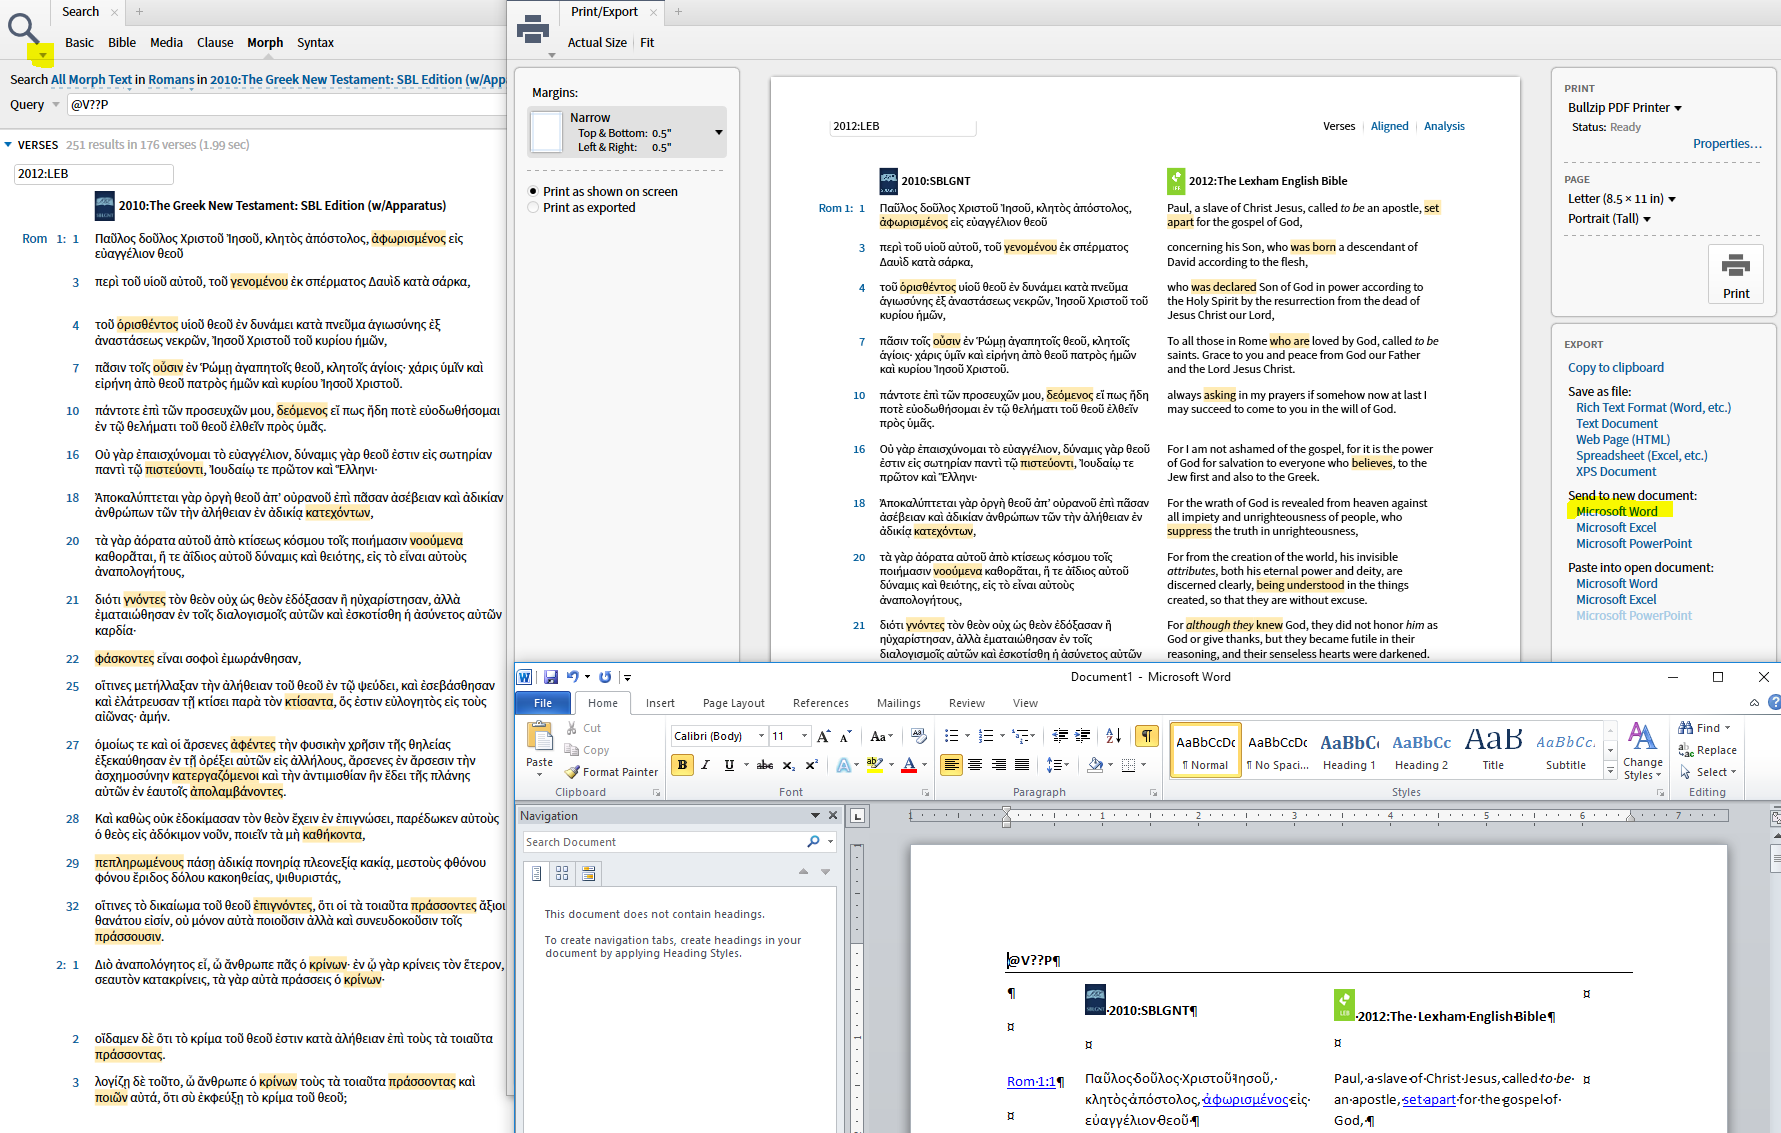
Task: Switch to the Morph search type
Action: coord(265,42)
